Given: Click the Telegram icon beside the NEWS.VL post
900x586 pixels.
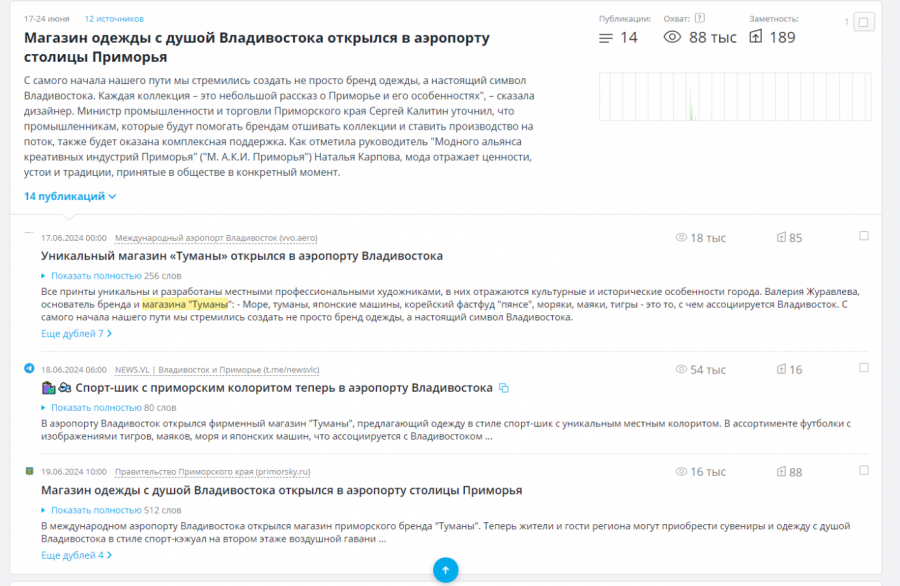Looking at the screenshot, I should [x=29, y=368].
